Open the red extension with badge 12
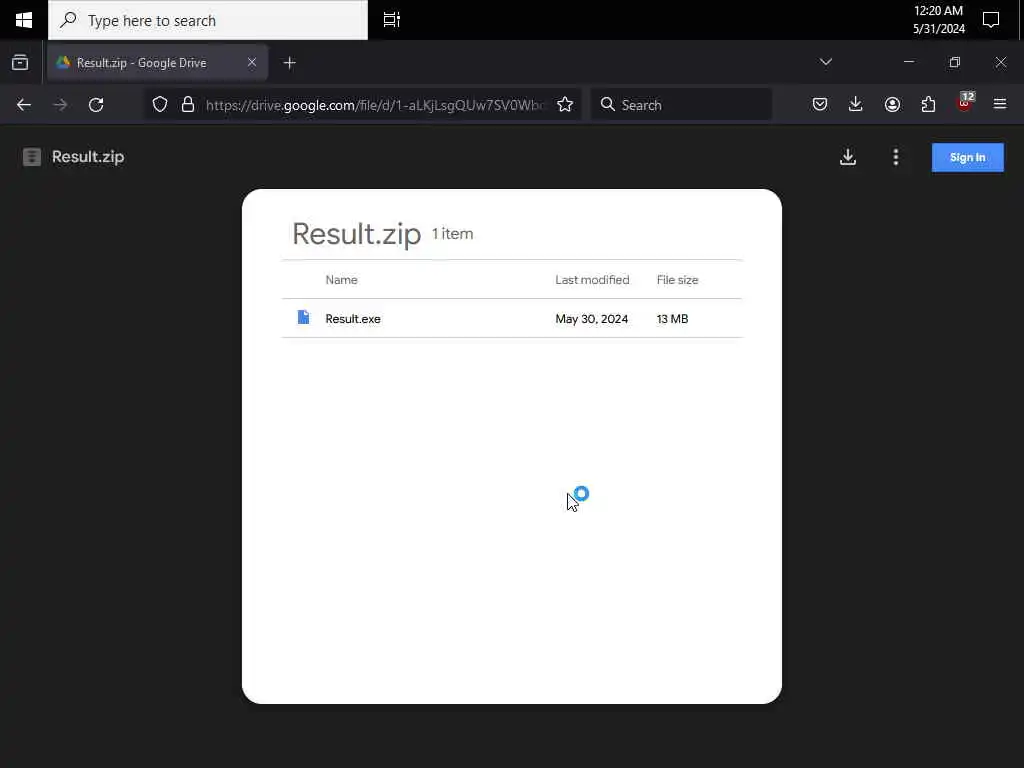Image resolution: width=1024 pixels, height=768 pixels. coord(965,103)
